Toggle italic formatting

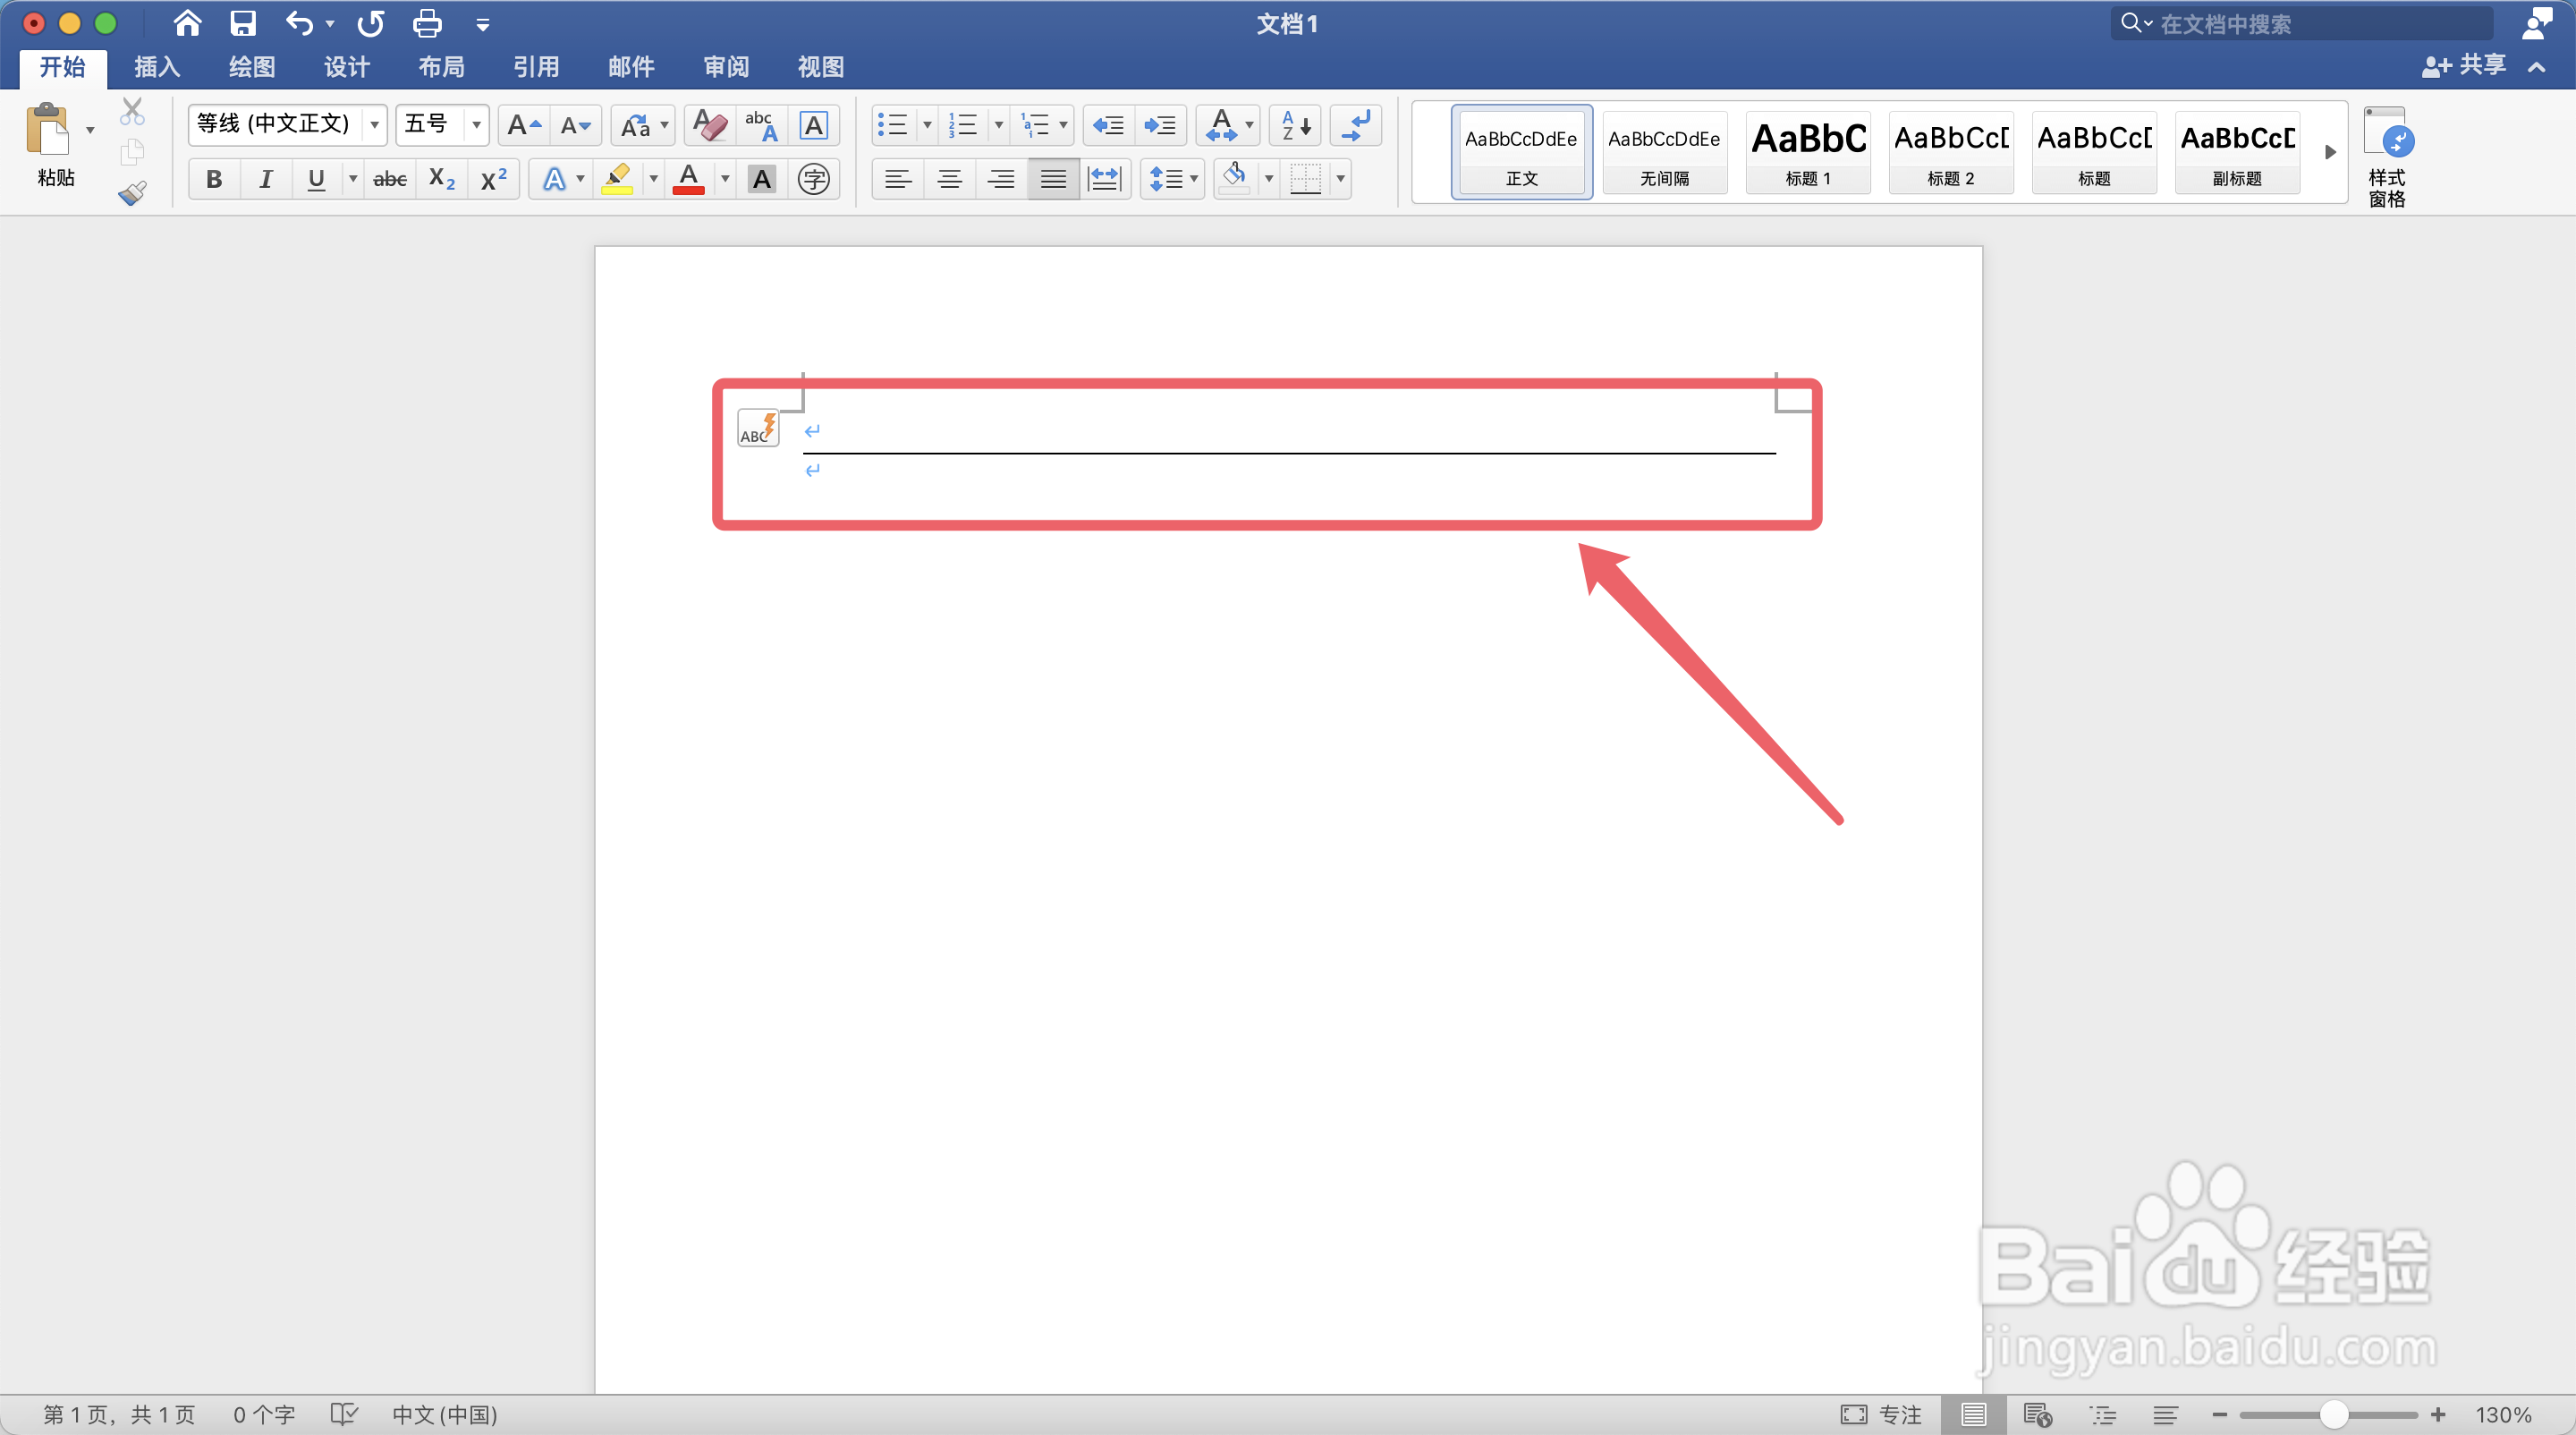[265, 179]
